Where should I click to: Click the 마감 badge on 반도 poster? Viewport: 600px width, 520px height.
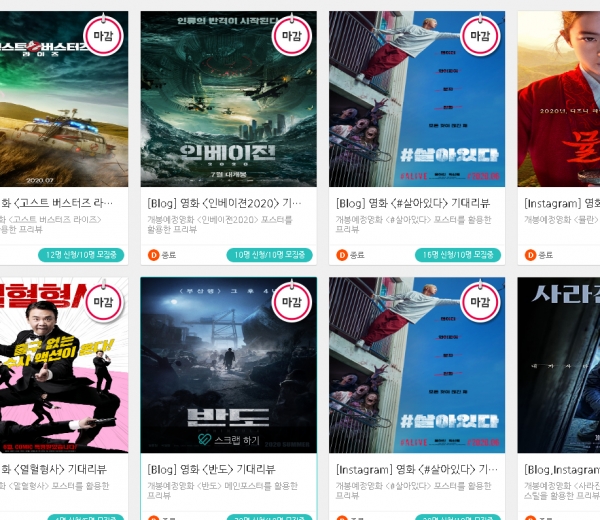point(292,302)
